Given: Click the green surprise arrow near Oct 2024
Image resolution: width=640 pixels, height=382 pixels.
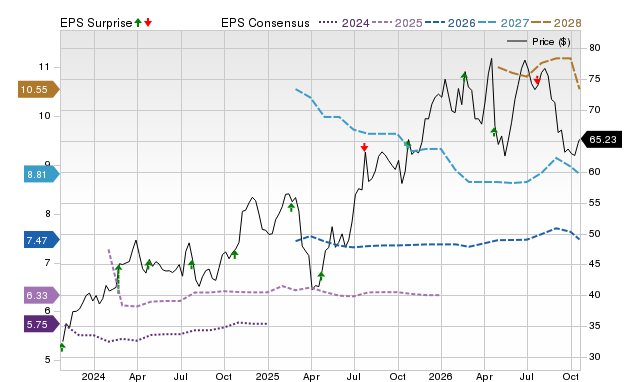Looking at the screenshot, I should coord(234,254).
